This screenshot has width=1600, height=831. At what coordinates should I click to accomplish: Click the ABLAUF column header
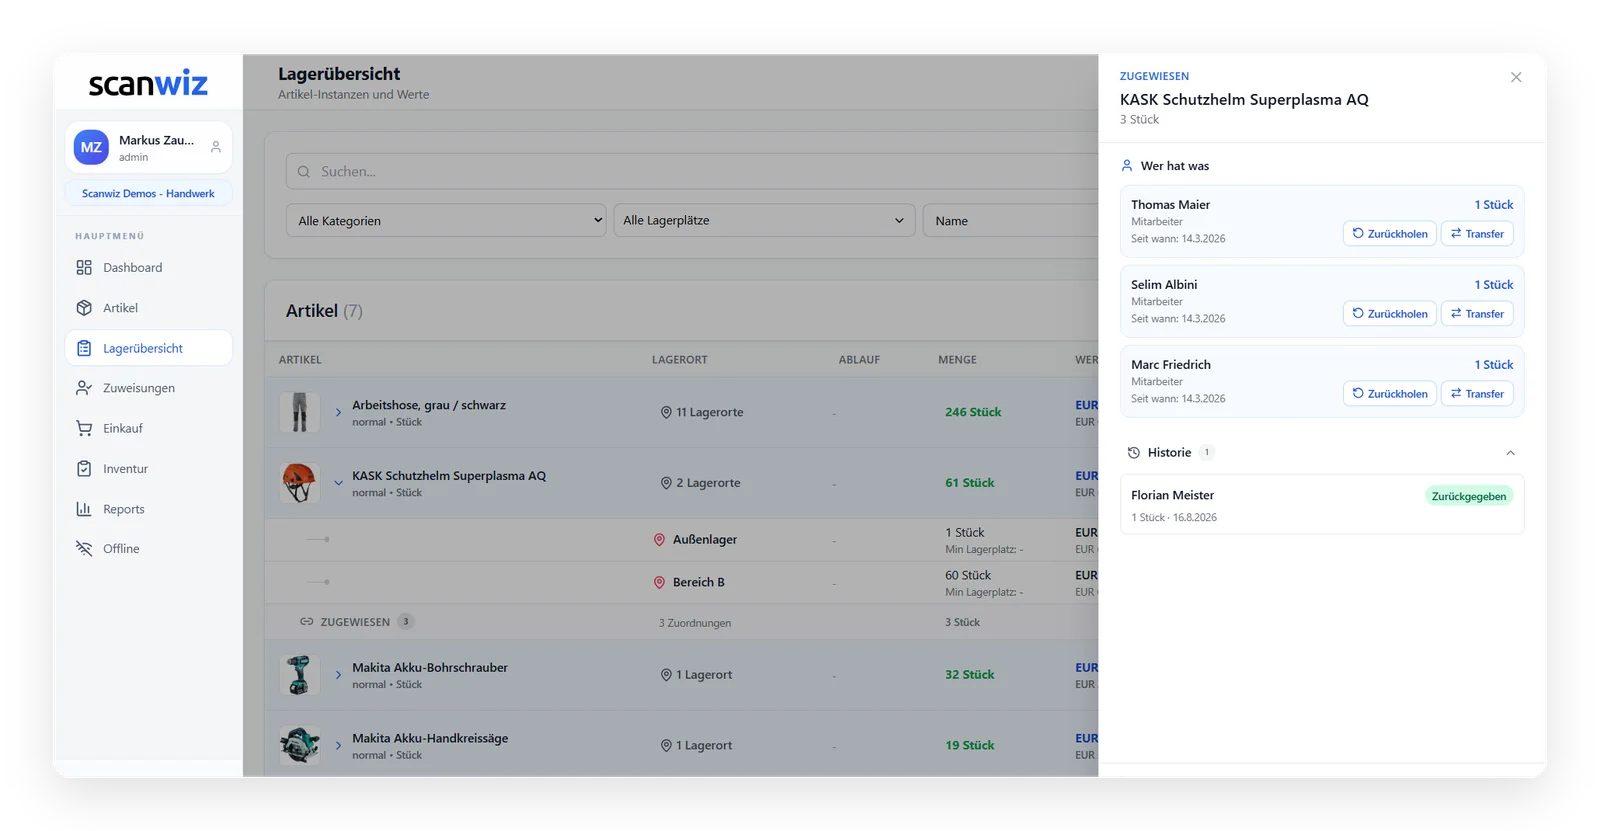click(859, 360)
